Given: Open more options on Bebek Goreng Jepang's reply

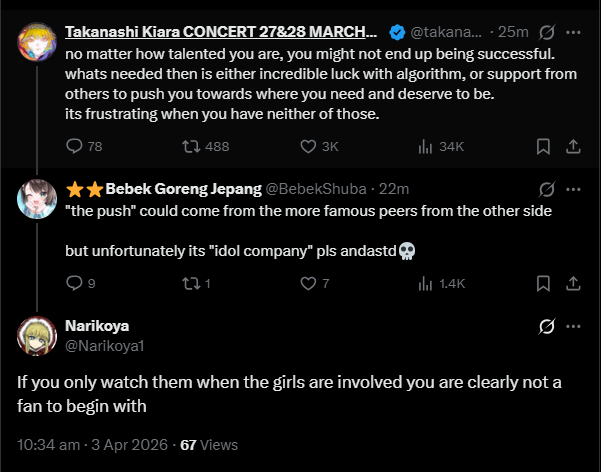Looking at the screenshot, I should pos(573,188).
